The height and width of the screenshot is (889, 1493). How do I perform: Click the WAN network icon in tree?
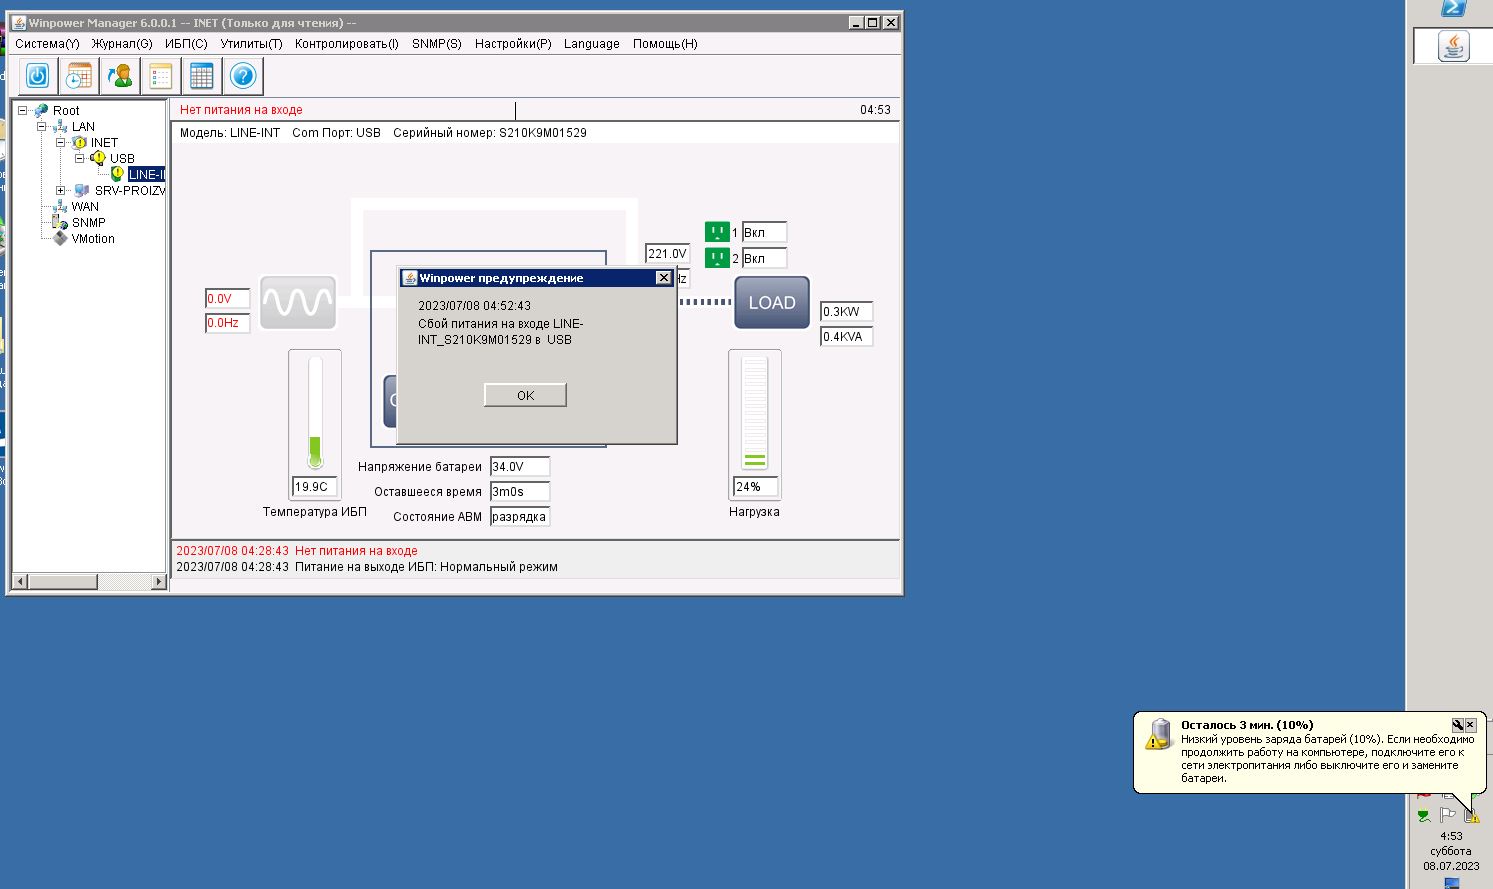click(60, 206)
